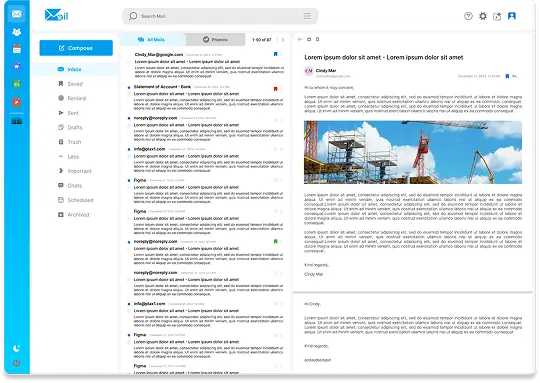
Task: Select checkbox for first Figma email
Action: click(x=129, y=187)
